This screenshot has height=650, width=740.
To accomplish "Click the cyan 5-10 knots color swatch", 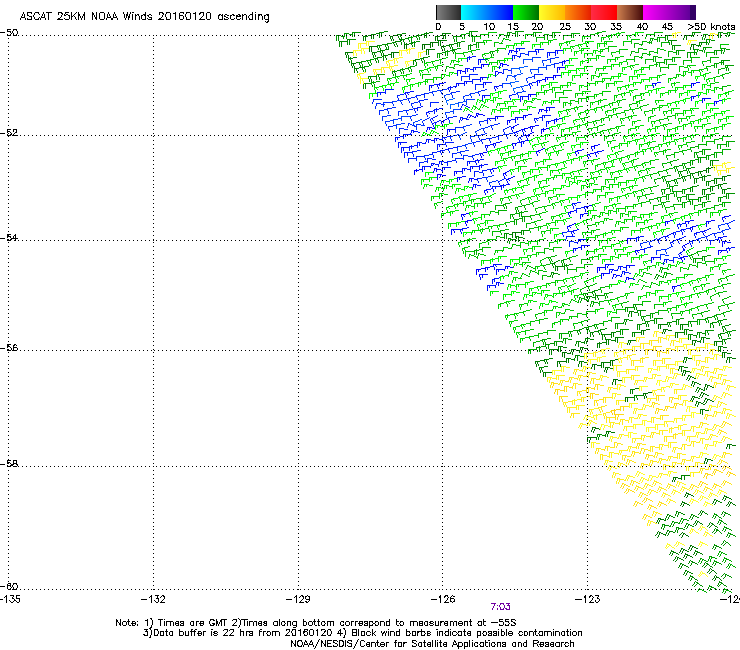I will pyautogui.click(x=474, y=12).
